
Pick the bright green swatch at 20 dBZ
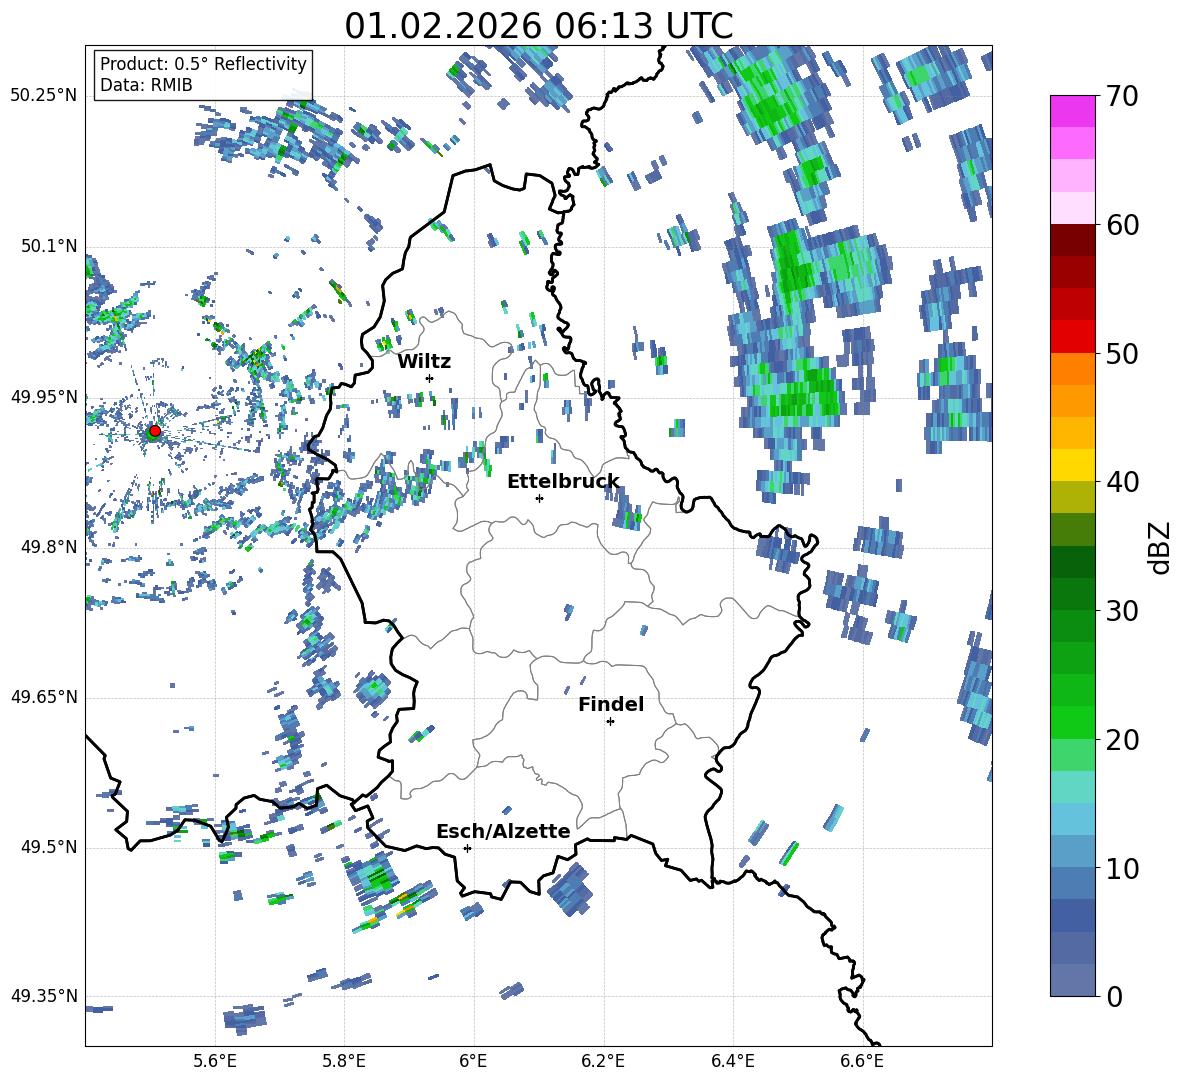point(1072,722)
